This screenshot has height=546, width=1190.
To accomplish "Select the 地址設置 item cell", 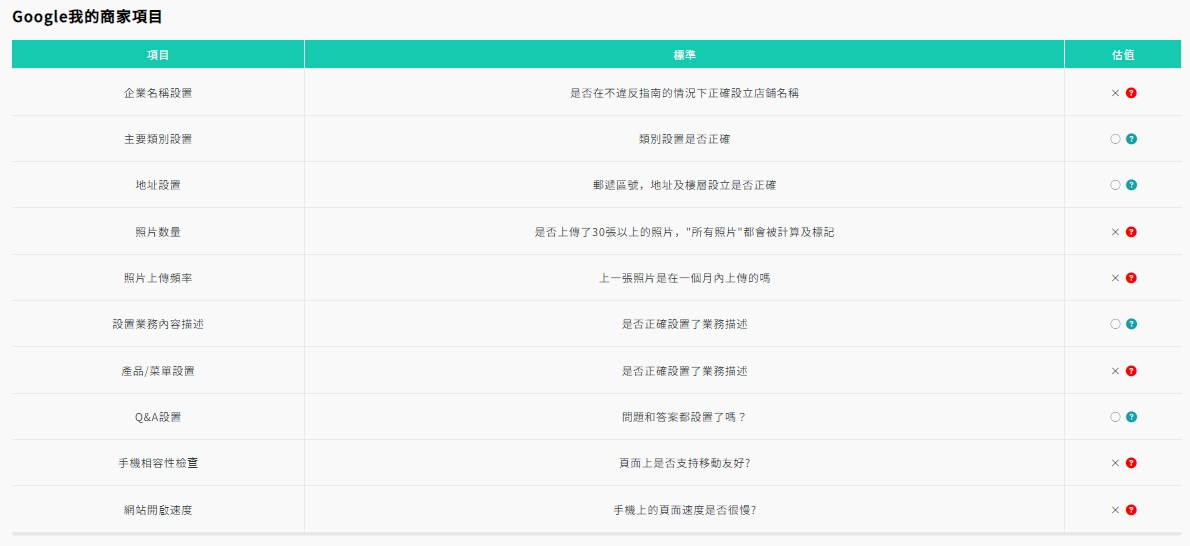I will pyautogui.click(x=158, y=185).
